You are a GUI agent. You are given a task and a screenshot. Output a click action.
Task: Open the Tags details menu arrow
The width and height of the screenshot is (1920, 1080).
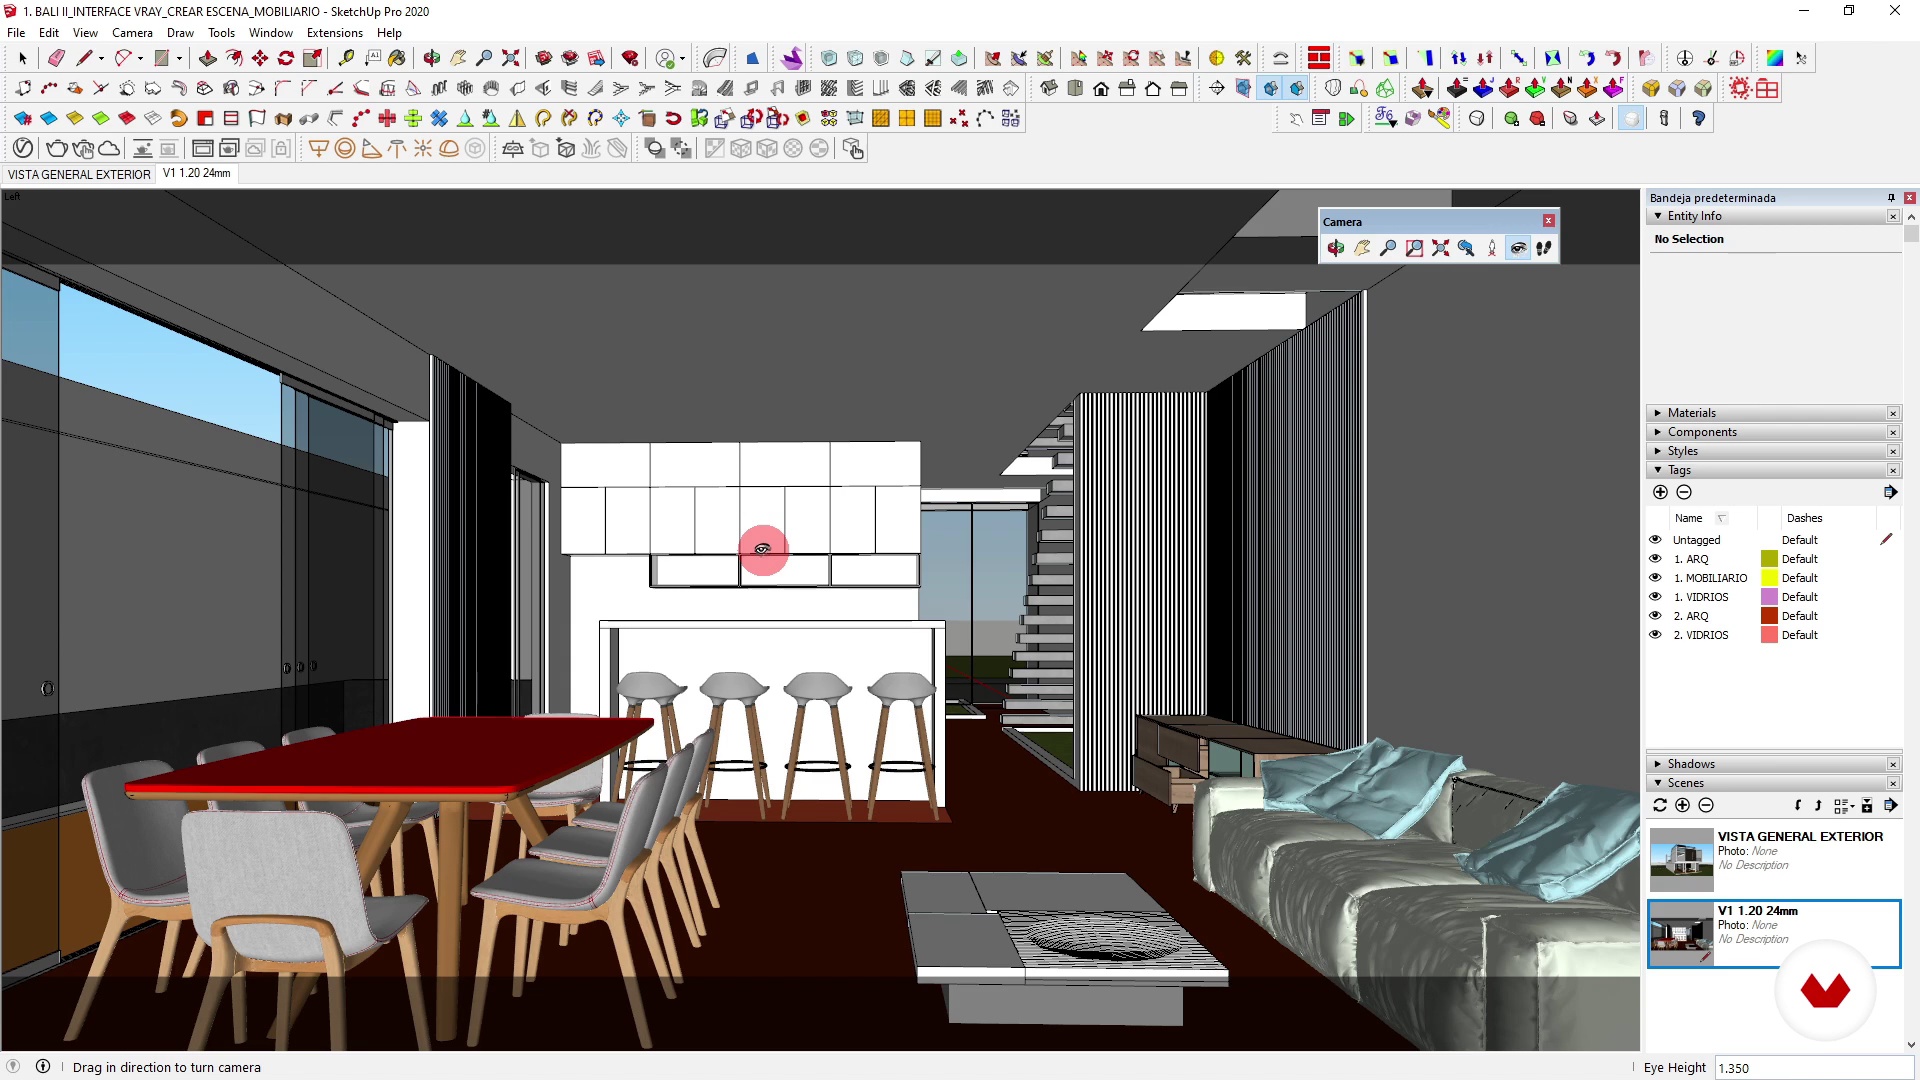(1890, 492)
